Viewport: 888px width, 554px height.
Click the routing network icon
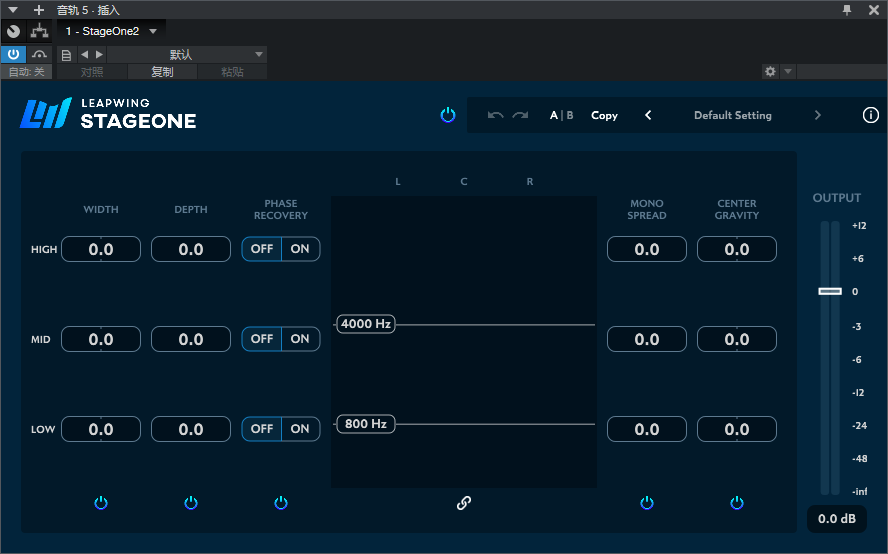pos(39,31)
